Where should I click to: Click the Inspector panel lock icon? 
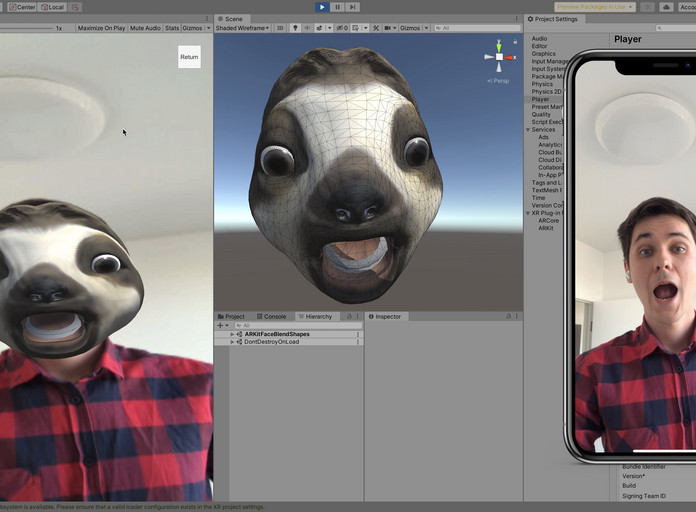pos(507,316)
